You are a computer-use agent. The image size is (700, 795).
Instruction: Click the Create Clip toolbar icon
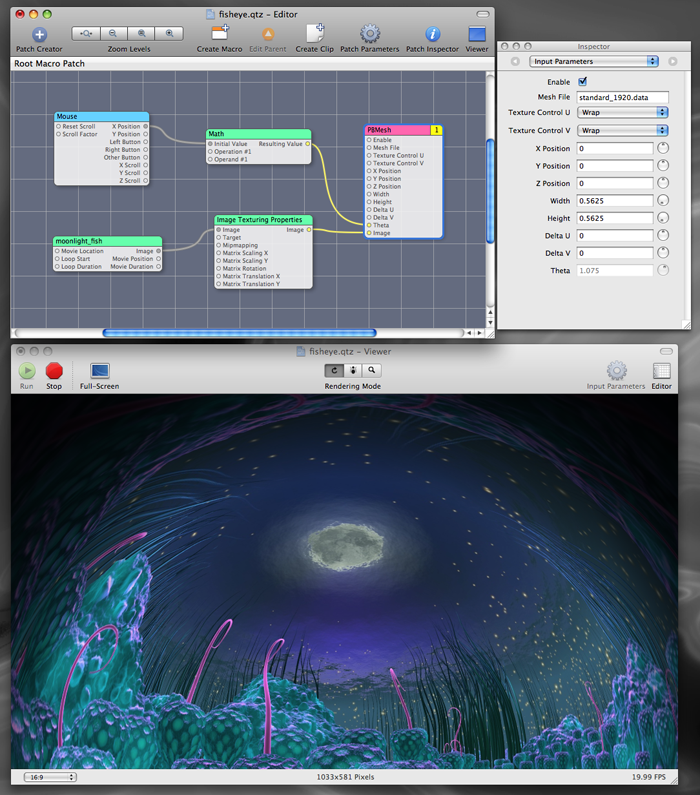pos(314,35)
